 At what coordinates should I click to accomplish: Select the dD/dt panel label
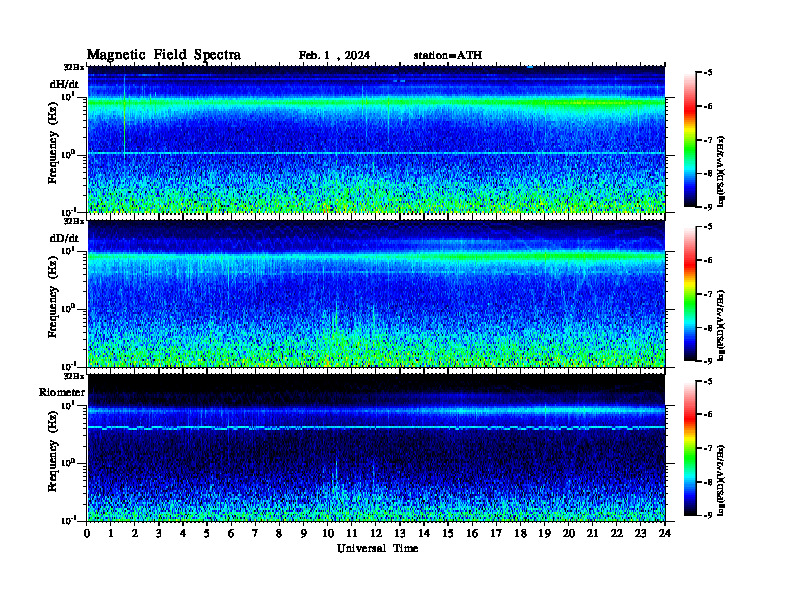(x=64, y=238)
